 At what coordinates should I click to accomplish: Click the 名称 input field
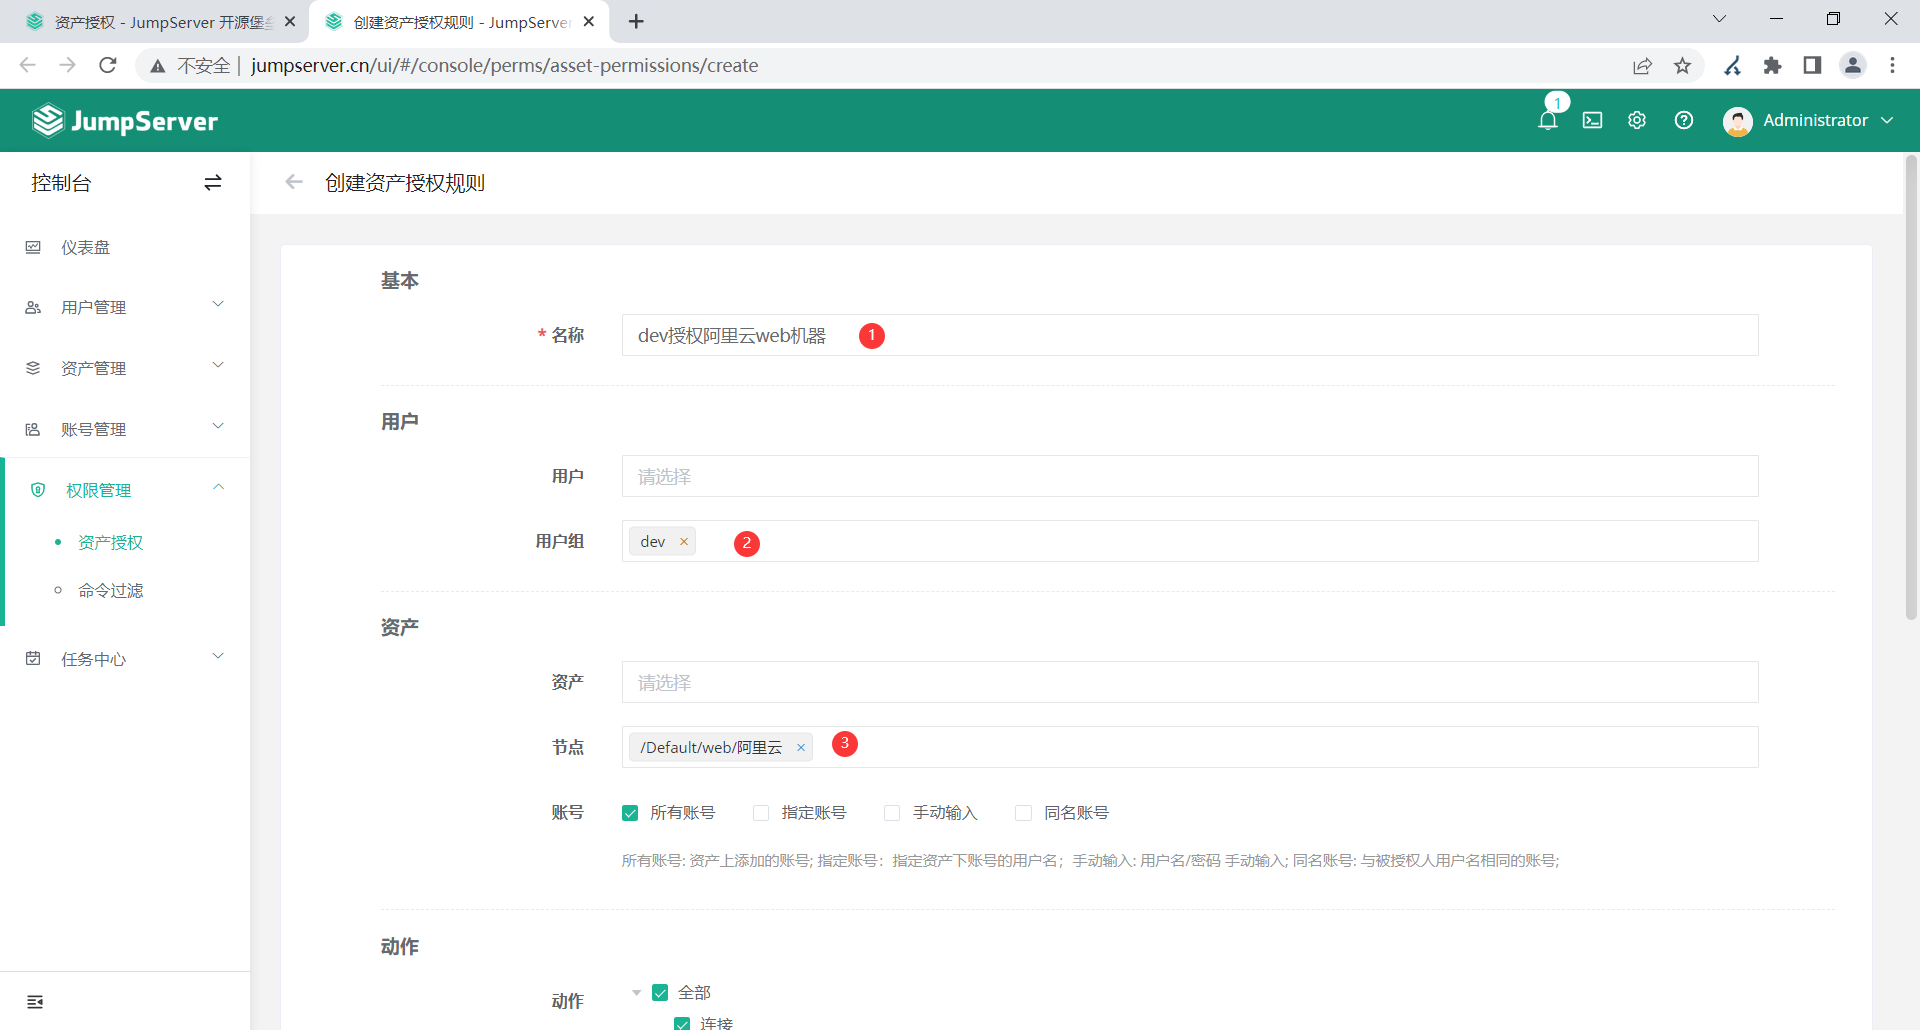(x=1190, y=335)
